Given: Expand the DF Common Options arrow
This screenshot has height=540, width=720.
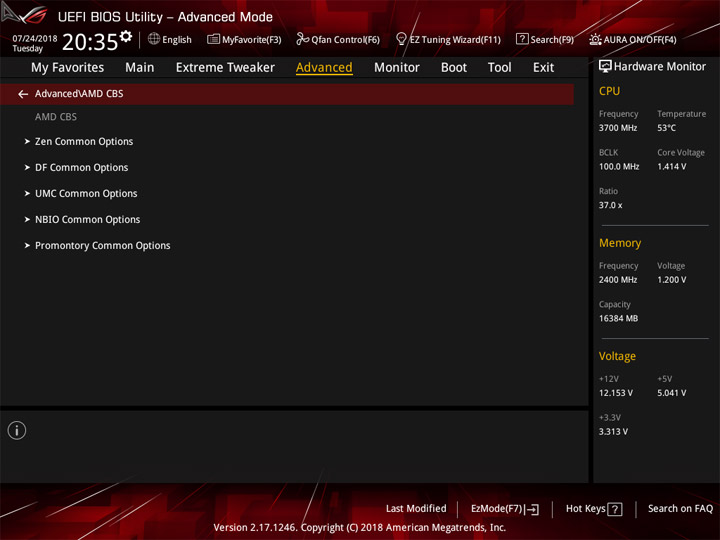Looking at the screenshot, I should (27, 168).
